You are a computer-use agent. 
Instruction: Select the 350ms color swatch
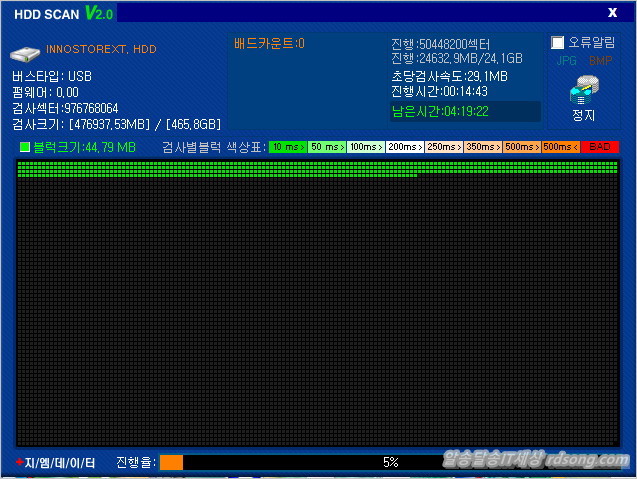point(483,147)
